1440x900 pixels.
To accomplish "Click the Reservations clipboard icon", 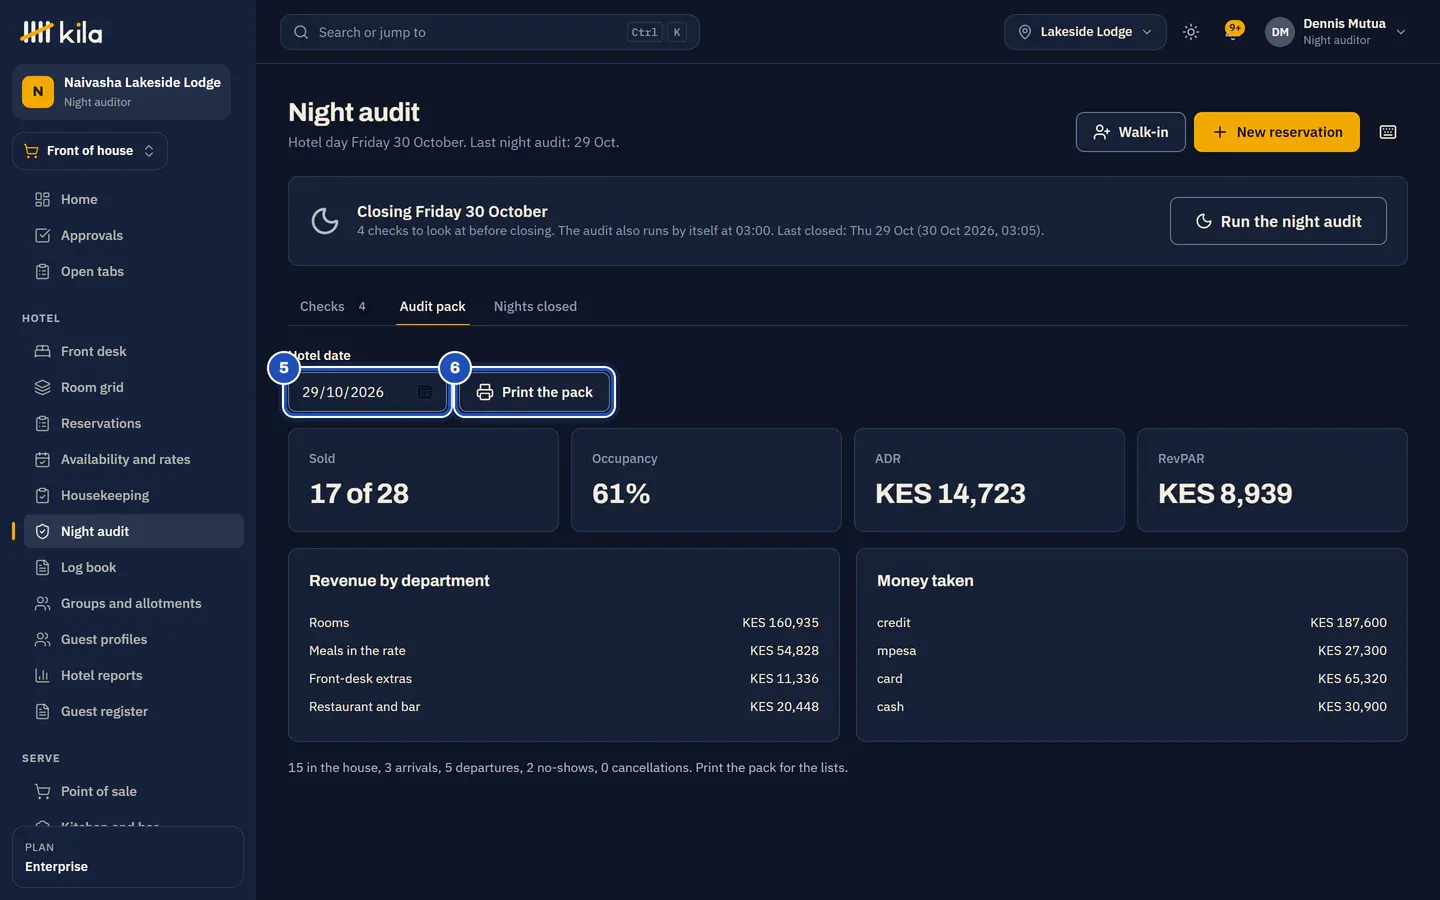I will click(x=42, y=424).
